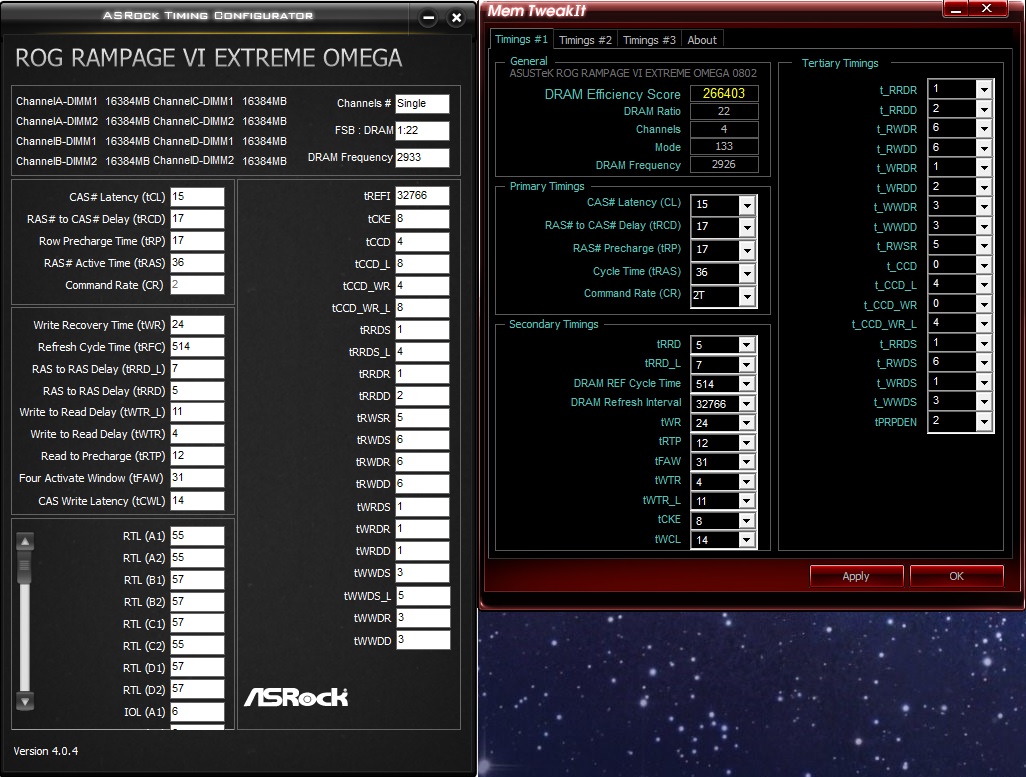1026x777 pixels.
Task: Open the Cycle Time (tRAS) dropdown
Action: click(x=747, y=273)
